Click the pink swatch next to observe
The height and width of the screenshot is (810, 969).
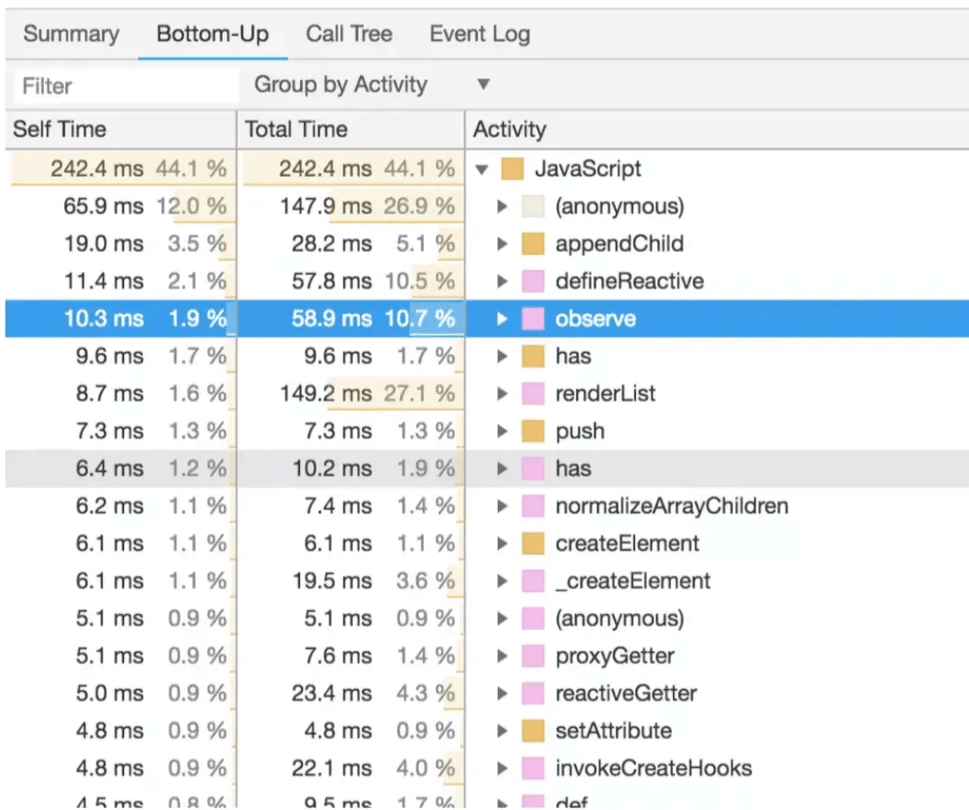[x=533, y=319]
